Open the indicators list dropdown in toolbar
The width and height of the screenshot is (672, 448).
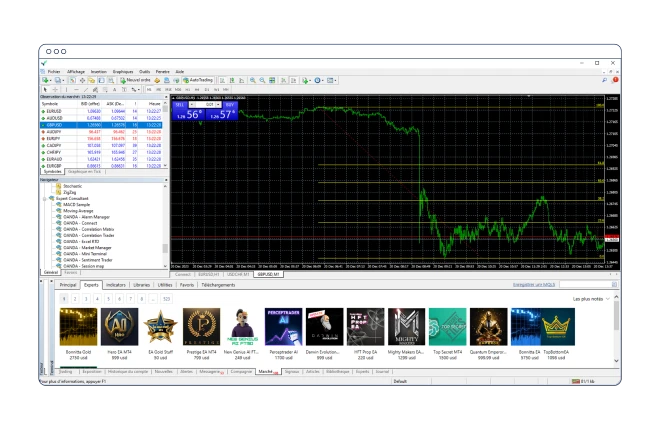tap(306, 80)
